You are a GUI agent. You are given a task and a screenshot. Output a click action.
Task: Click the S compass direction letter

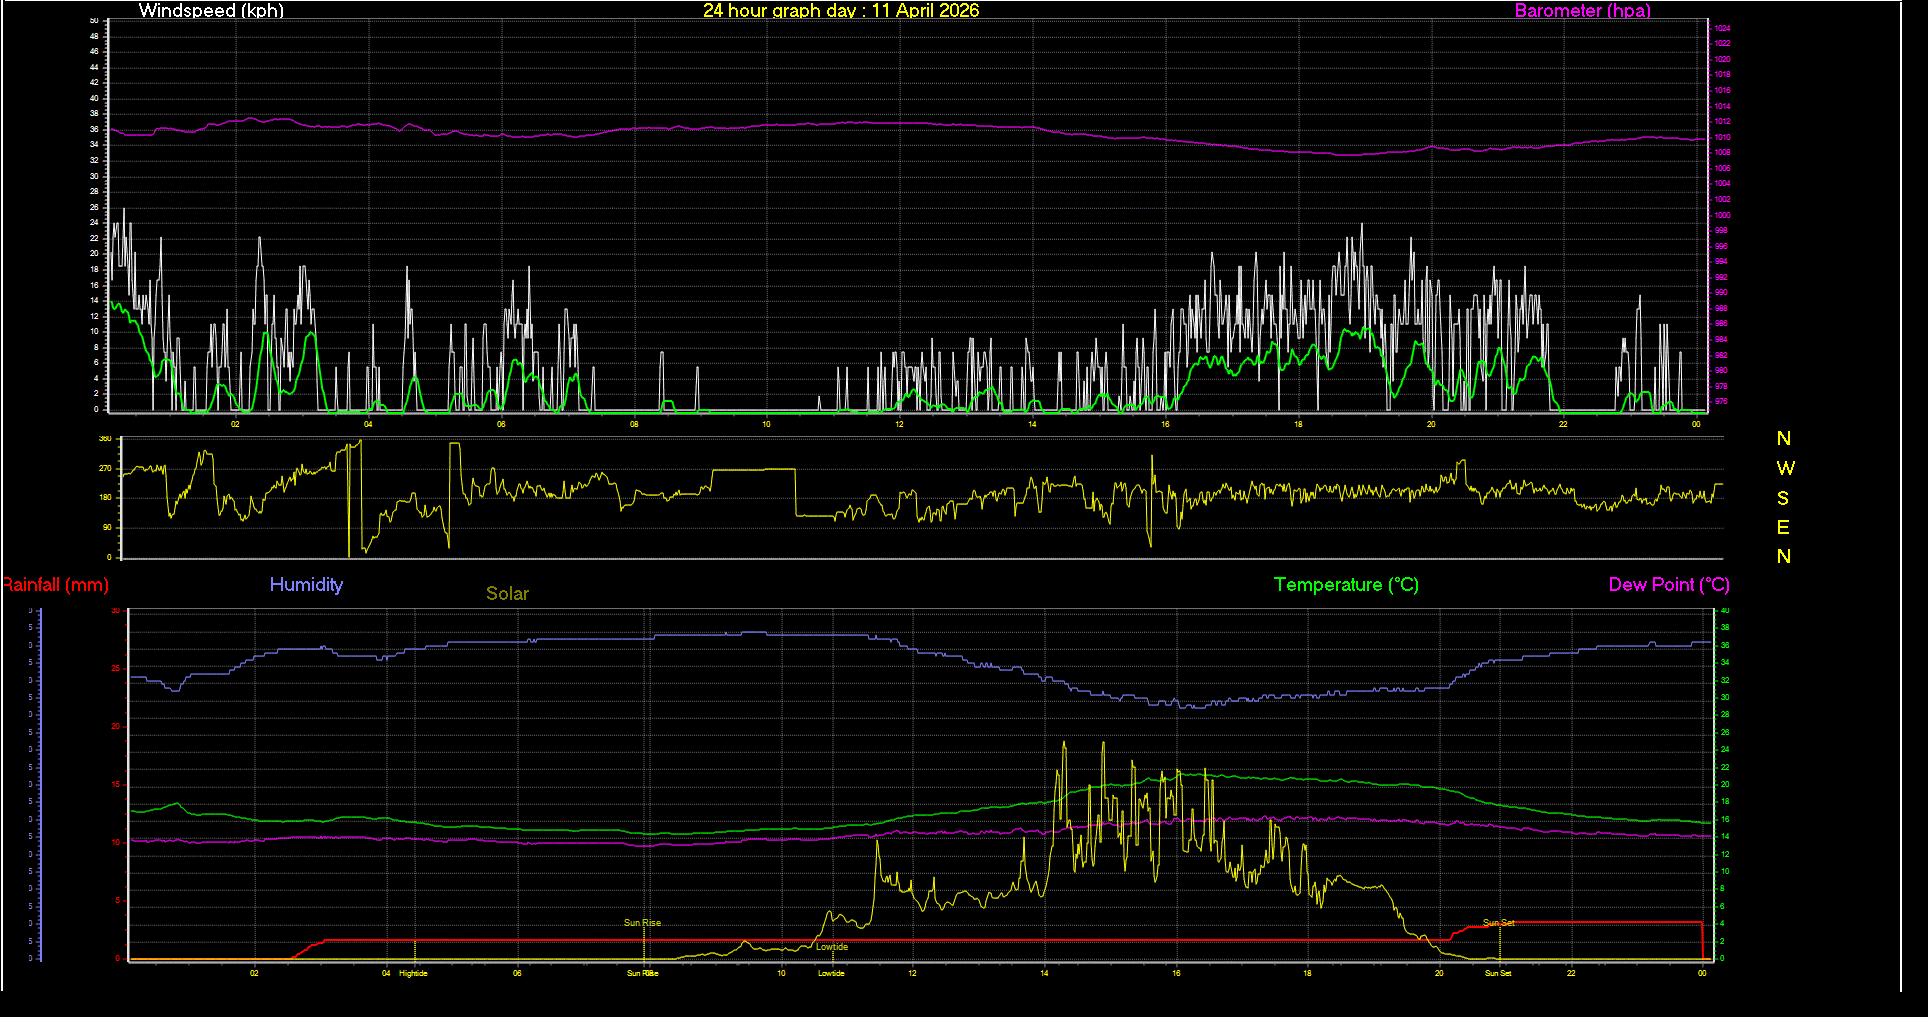[1783, 498]
